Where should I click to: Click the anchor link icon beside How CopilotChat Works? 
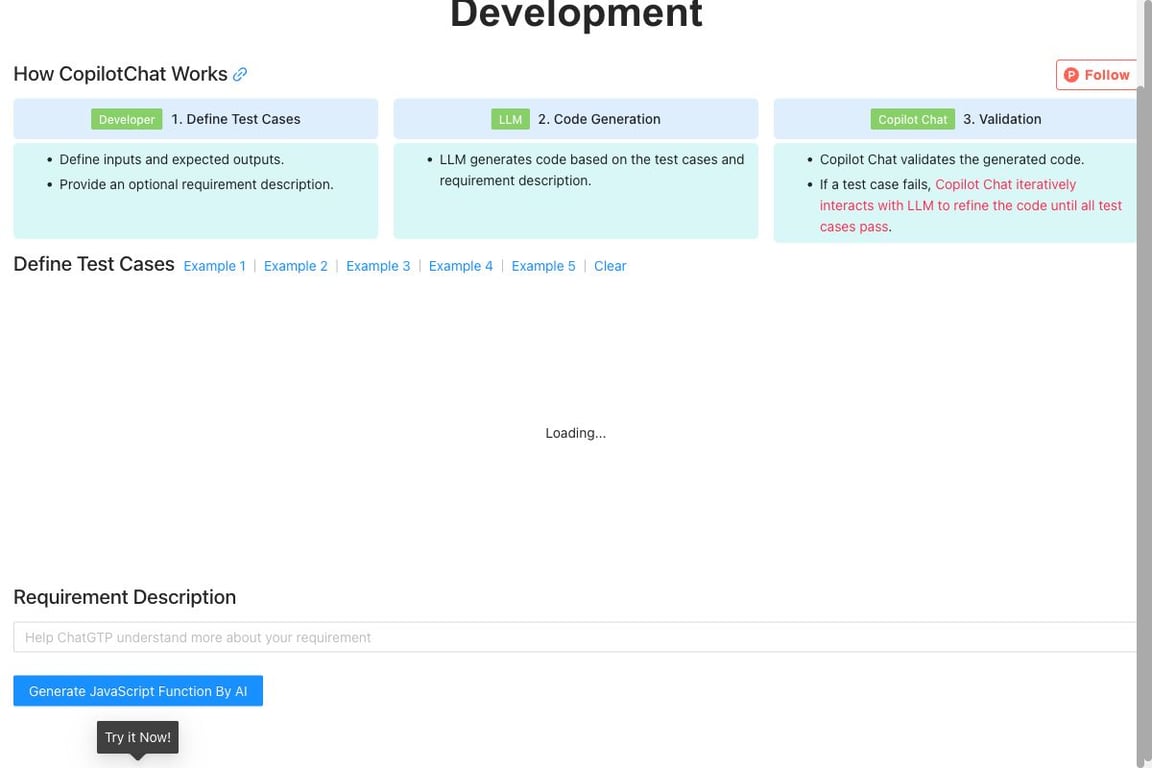(x=240, y=74)
